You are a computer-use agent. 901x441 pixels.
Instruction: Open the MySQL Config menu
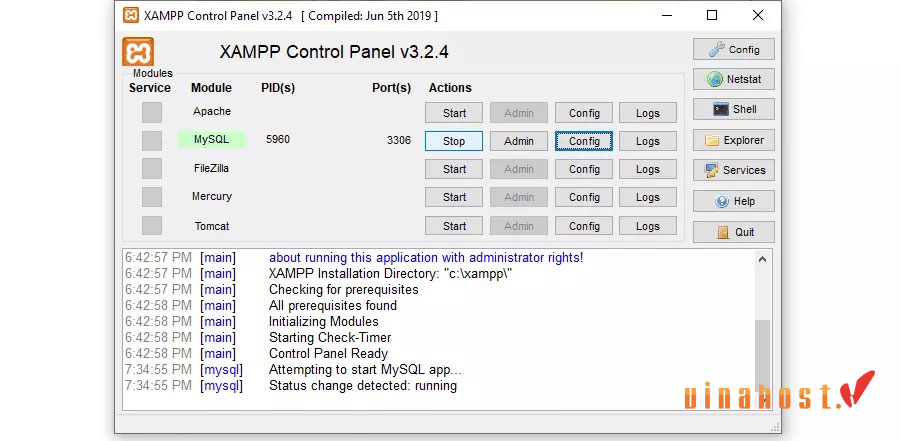tap(584, 141)
